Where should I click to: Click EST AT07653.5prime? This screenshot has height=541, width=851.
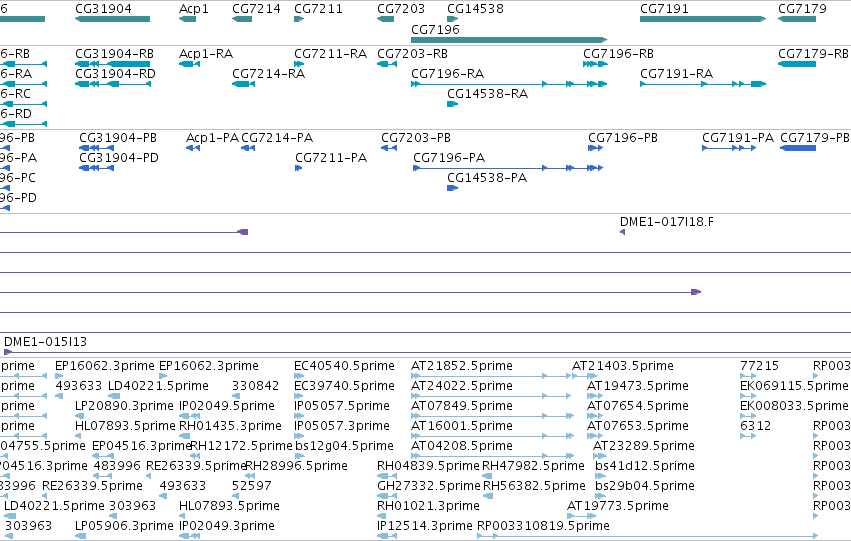(638, 425)
